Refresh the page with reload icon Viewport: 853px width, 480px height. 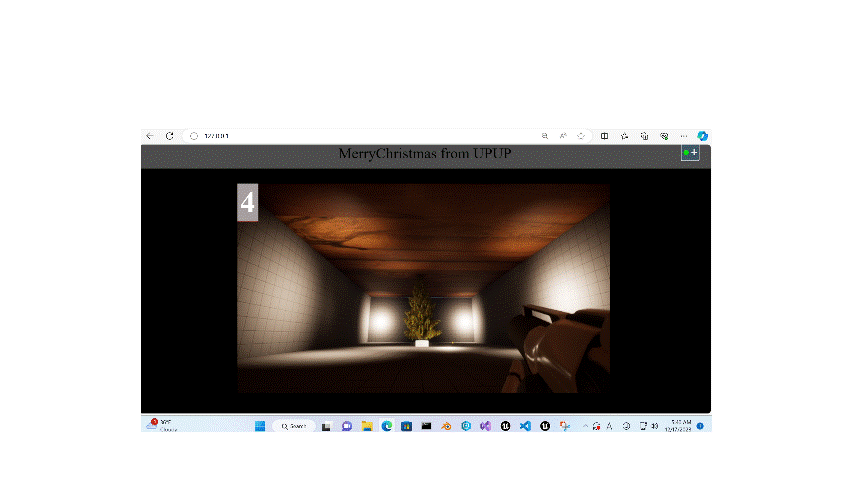click(x=170, y=136)
